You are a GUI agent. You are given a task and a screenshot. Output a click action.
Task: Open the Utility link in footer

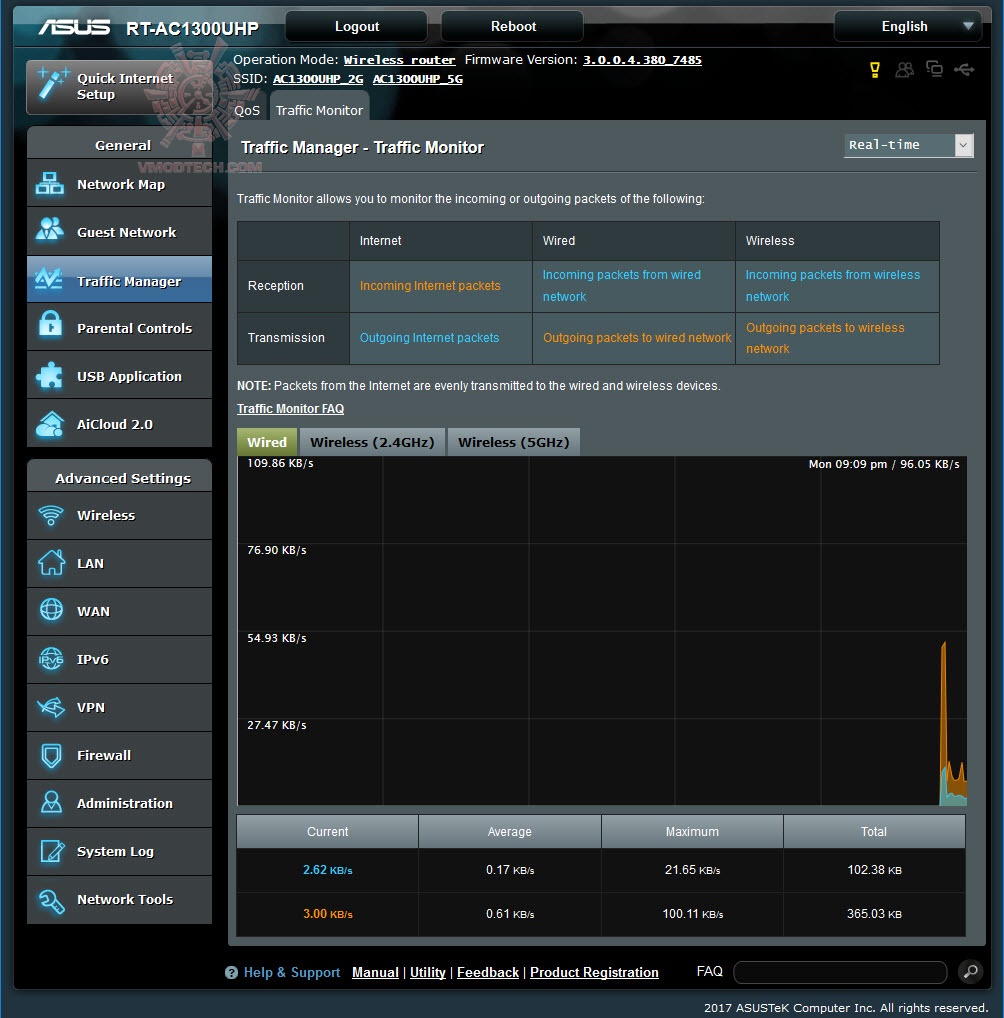click(427, 972)
